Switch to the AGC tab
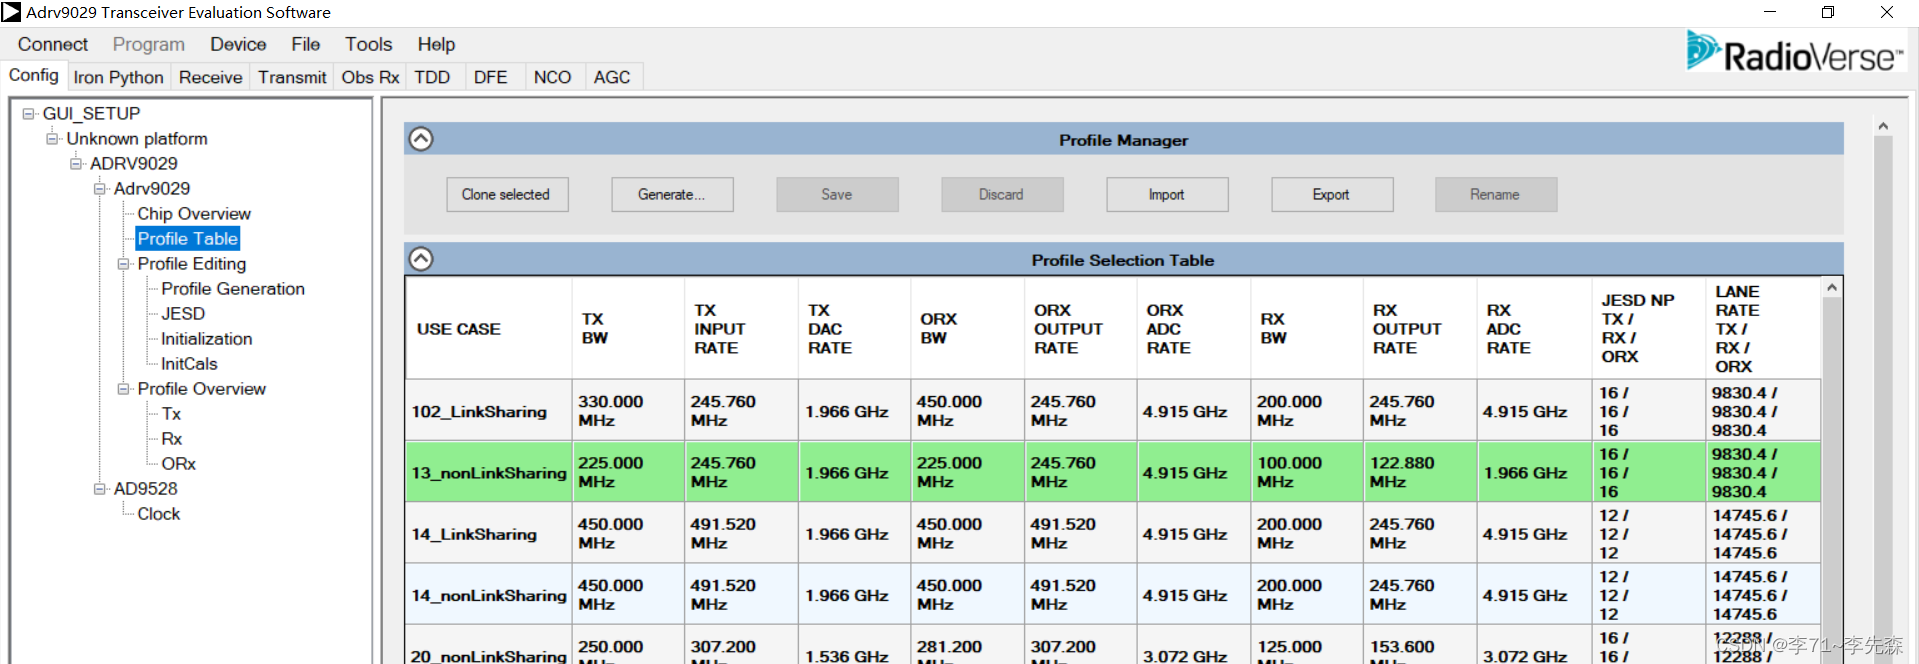Screen dimensions: 1919x664 [x=612, y=77]
